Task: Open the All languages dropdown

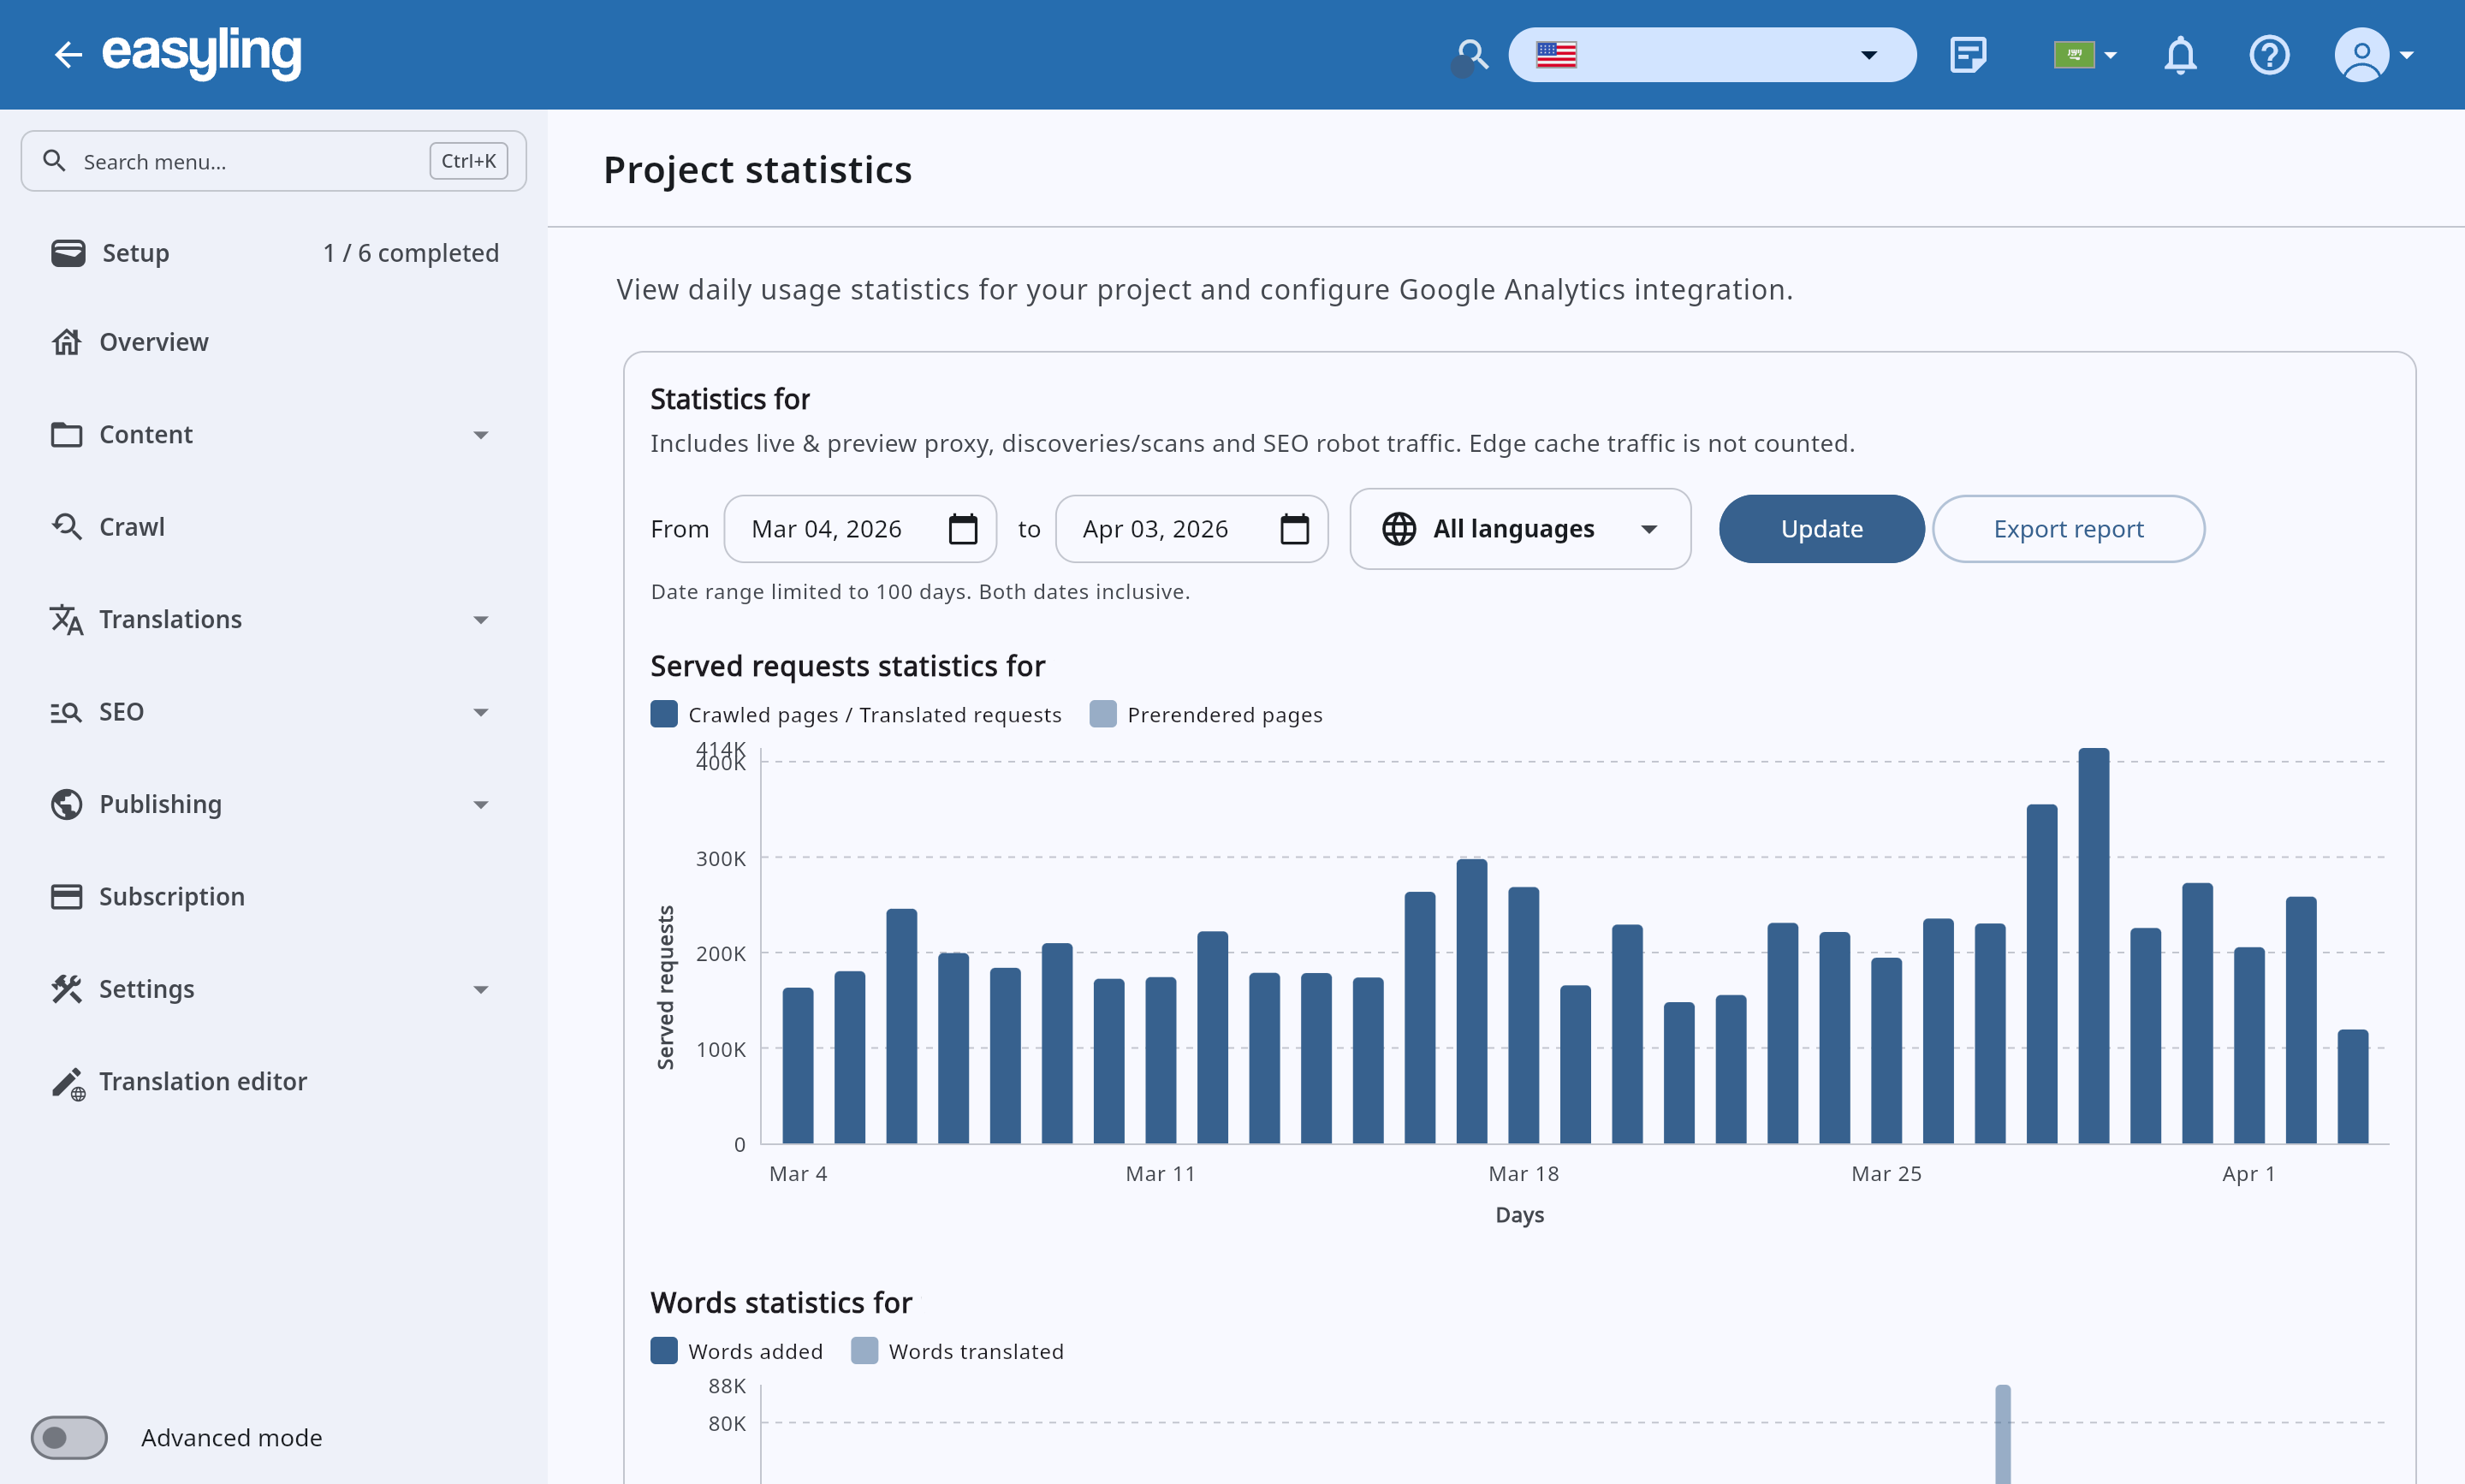Action: click(1519, 529)
